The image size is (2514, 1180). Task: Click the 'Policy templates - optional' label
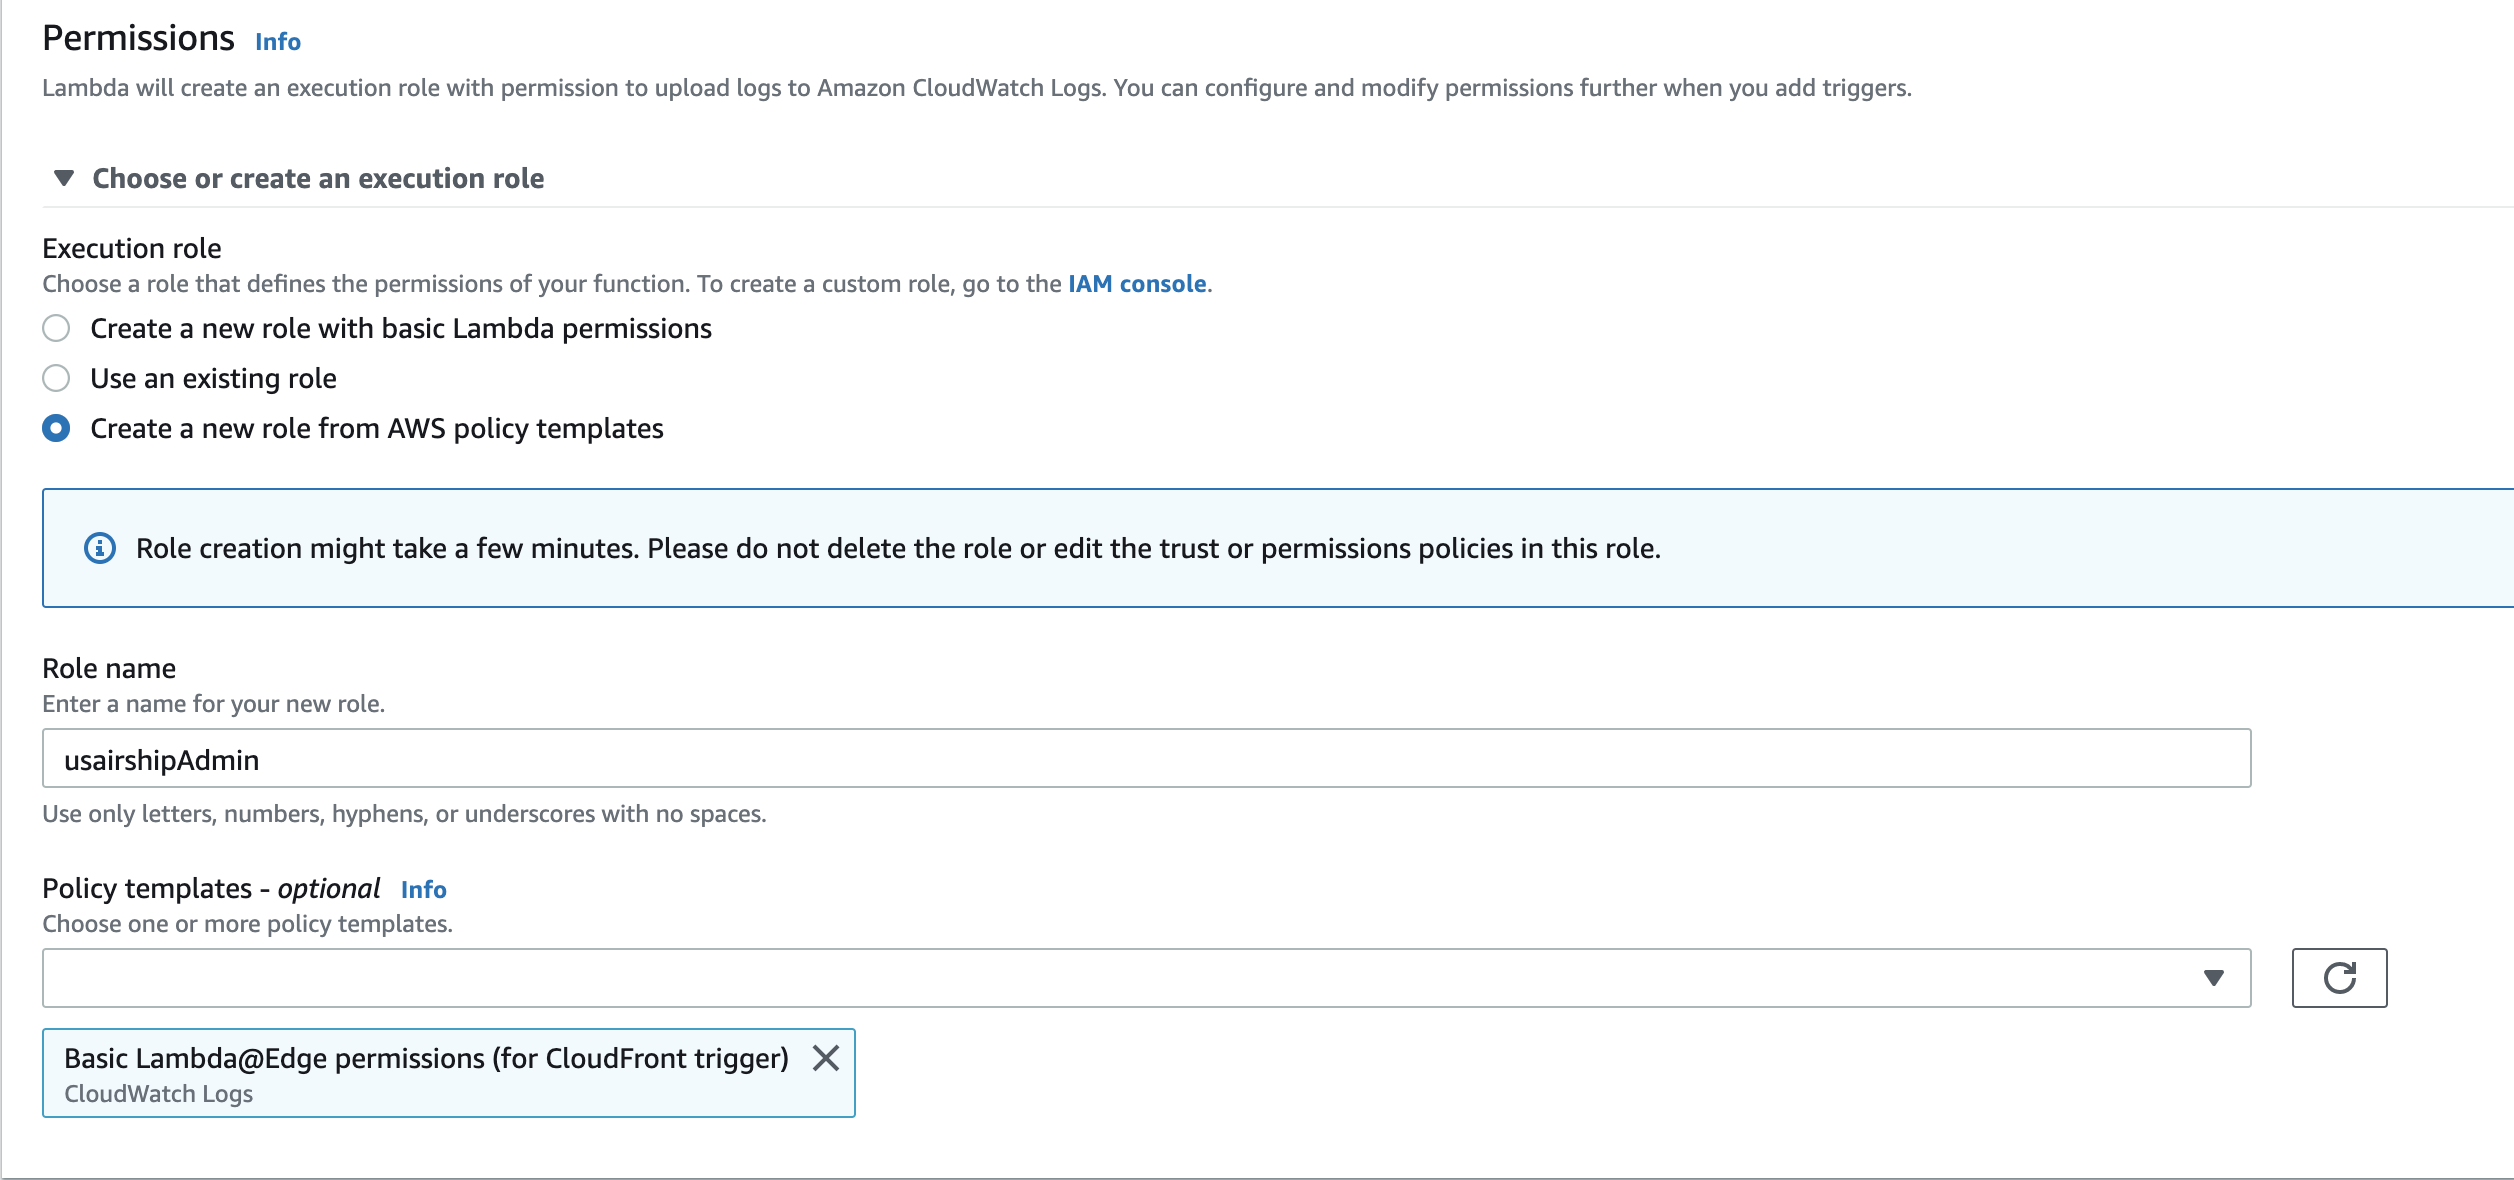(x=211, y=888)
